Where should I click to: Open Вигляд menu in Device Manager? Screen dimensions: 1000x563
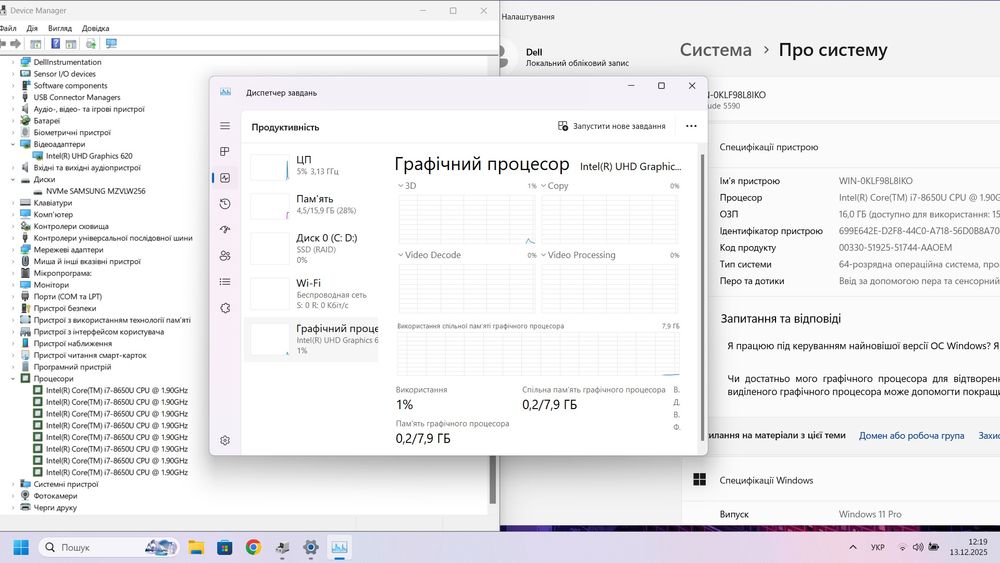(60, 28)
